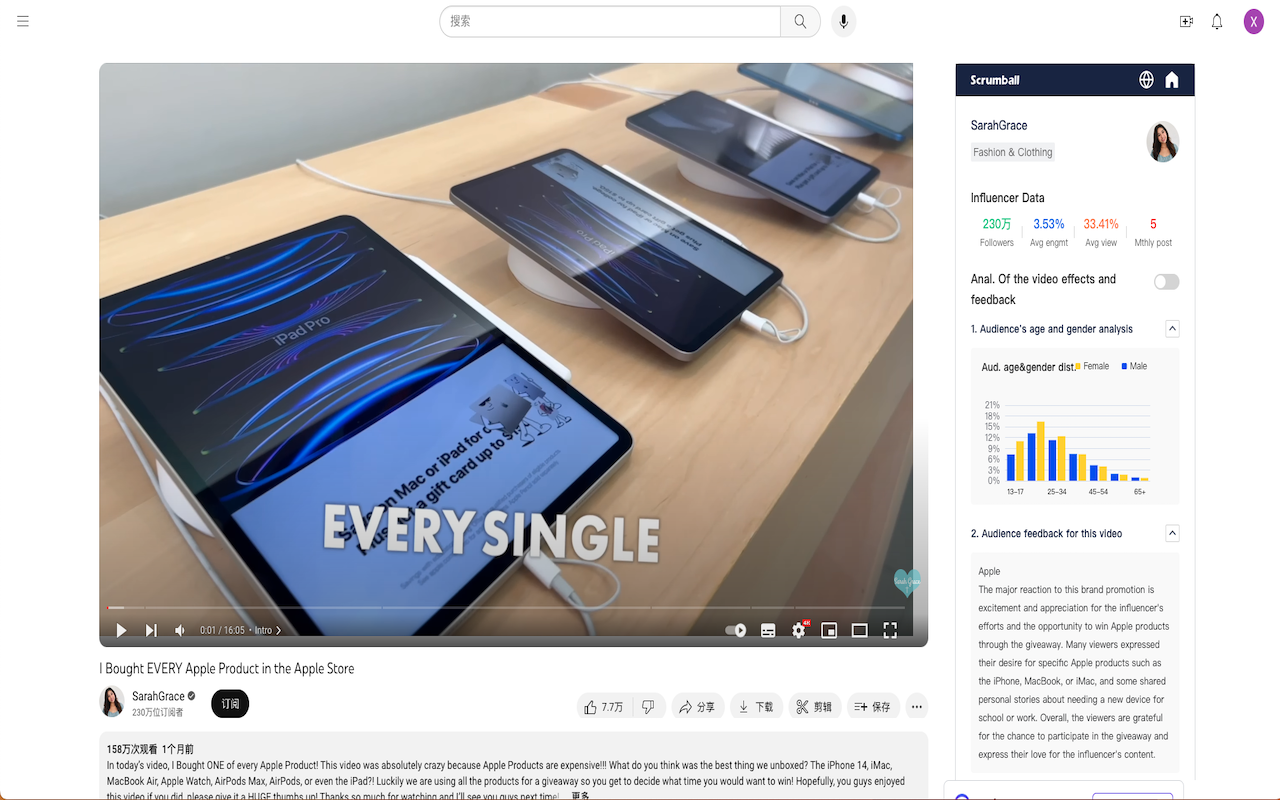Click the 保存 save button

[x=873, y=707]
